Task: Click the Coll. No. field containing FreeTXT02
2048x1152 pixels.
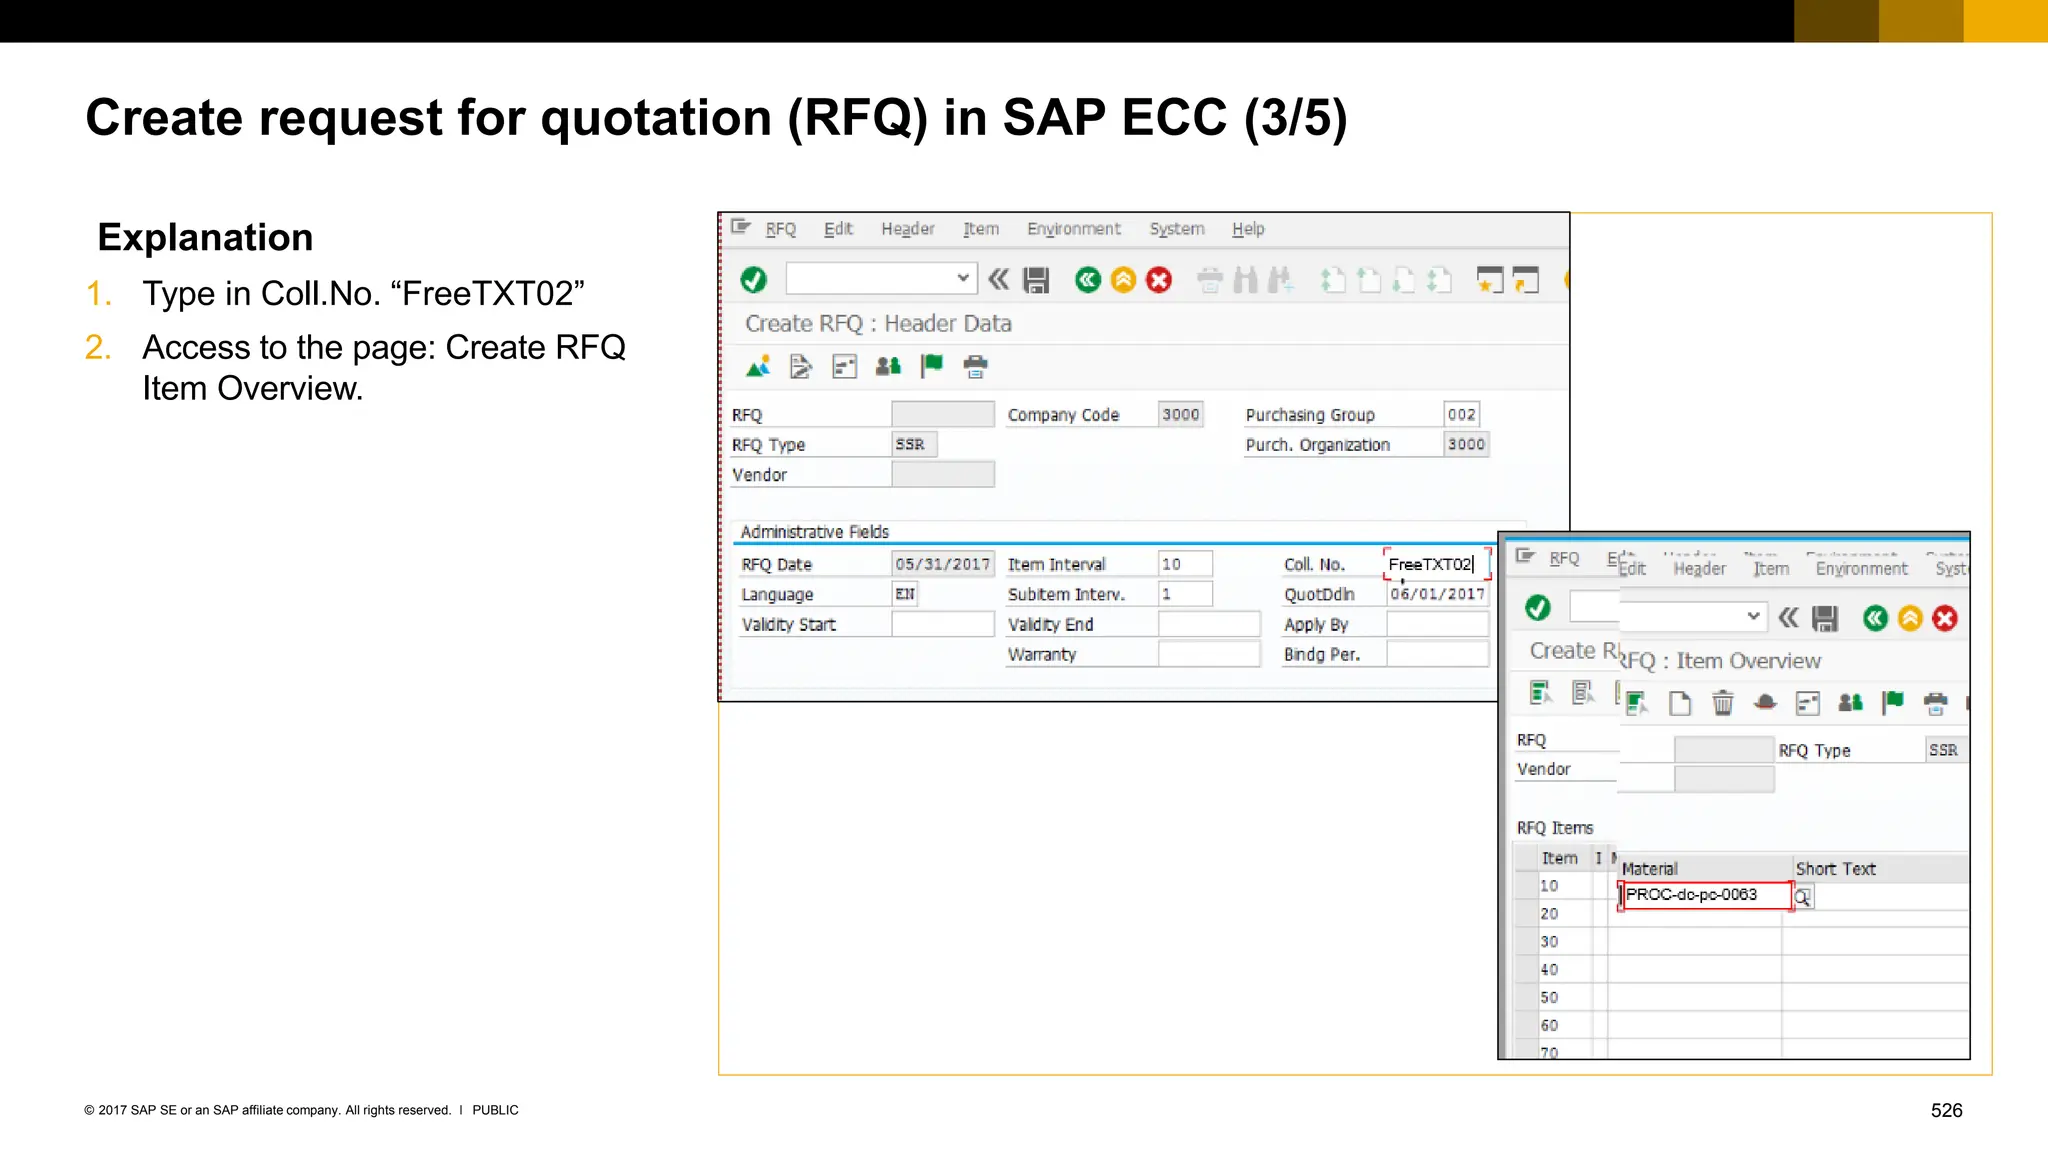Action: (x=1437, y=564)
